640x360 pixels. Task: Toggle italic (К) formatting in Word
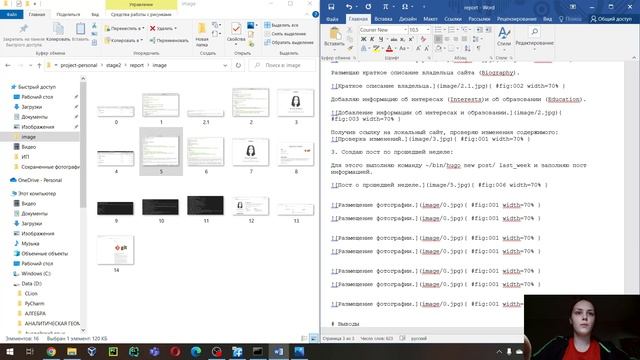coord(372,39)
